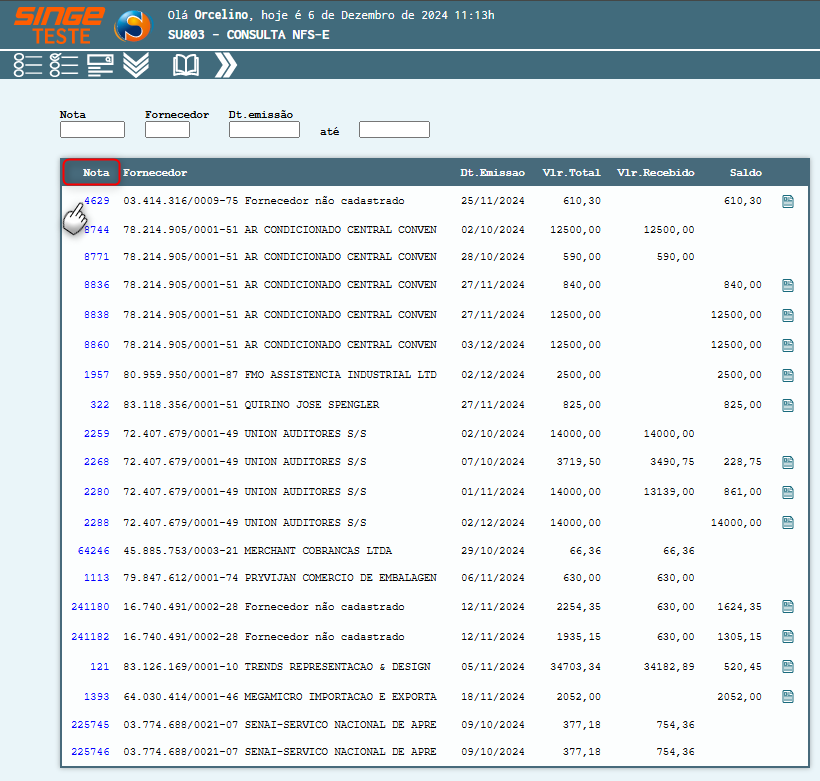This screenshot has width=820, height=781.
Task: Click the Dt.emissão start date field
Action: [x=264, y=130]
